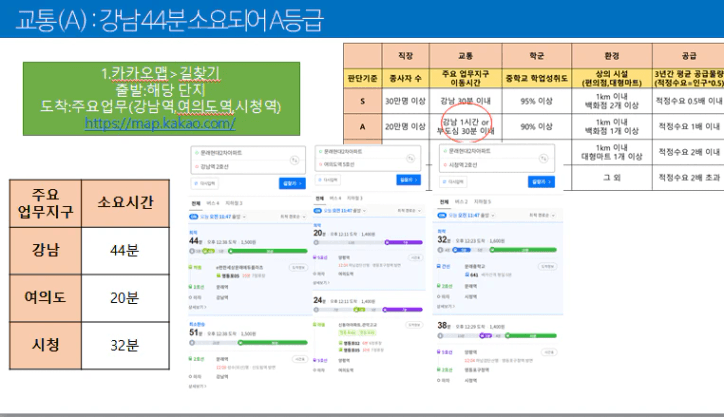Expand 상세보기 under the 51분 route
The height and width of the screenshot is (417, 724).
pos(197,386)
